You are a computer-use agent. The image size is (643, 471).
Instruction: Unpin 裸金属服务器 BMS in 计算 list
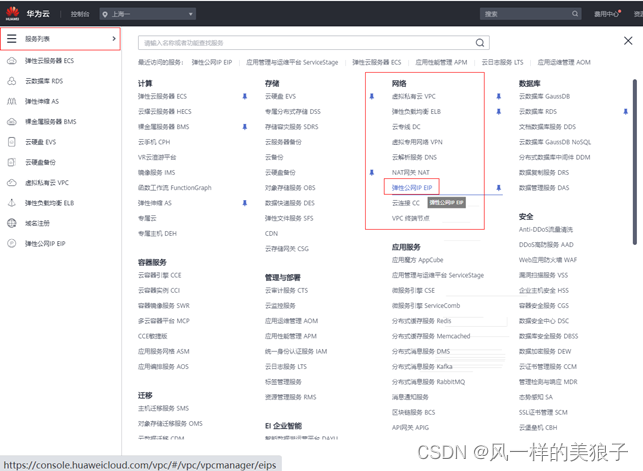point(245,127)
